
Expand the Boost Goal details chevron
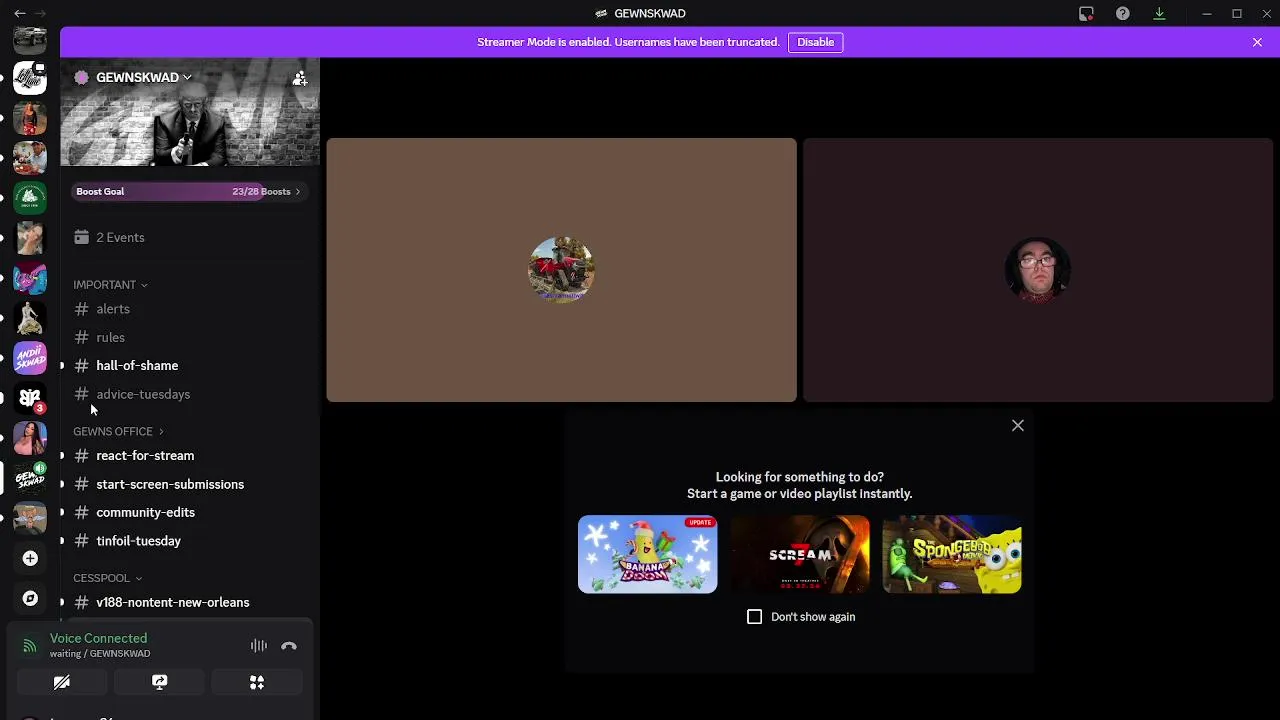297,192
